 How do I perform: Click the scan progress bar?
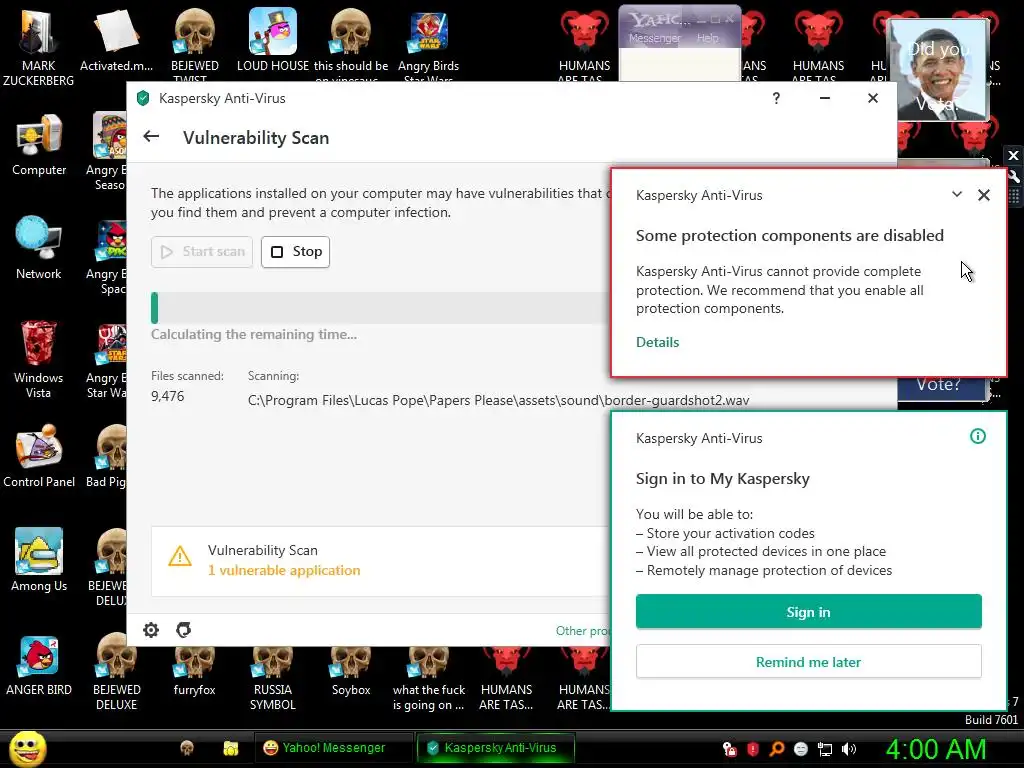pos(381,308)
